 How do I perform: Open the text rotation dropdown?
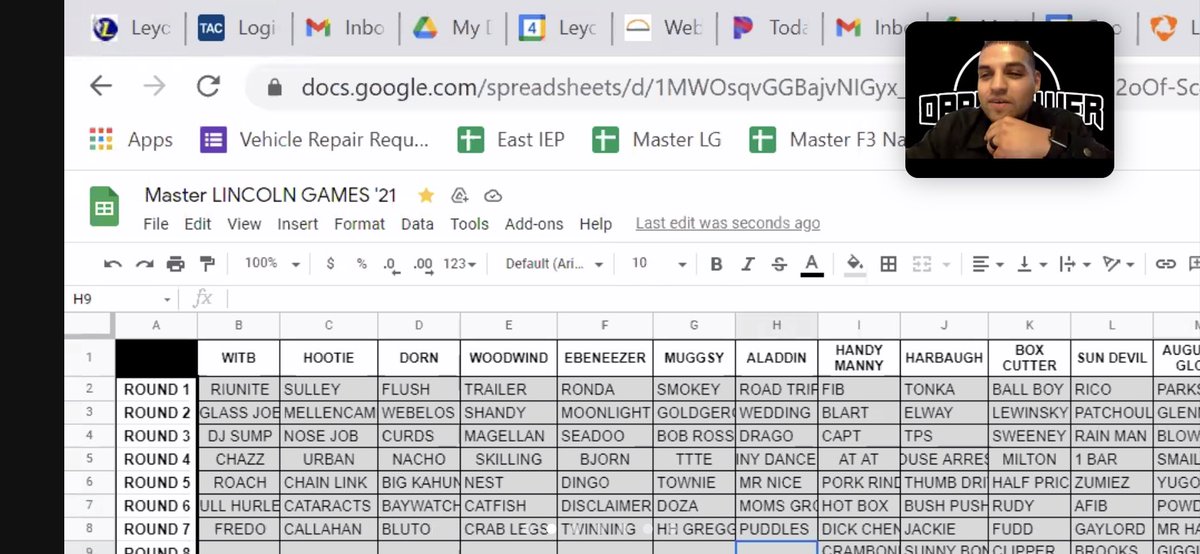click(1117, 264)
